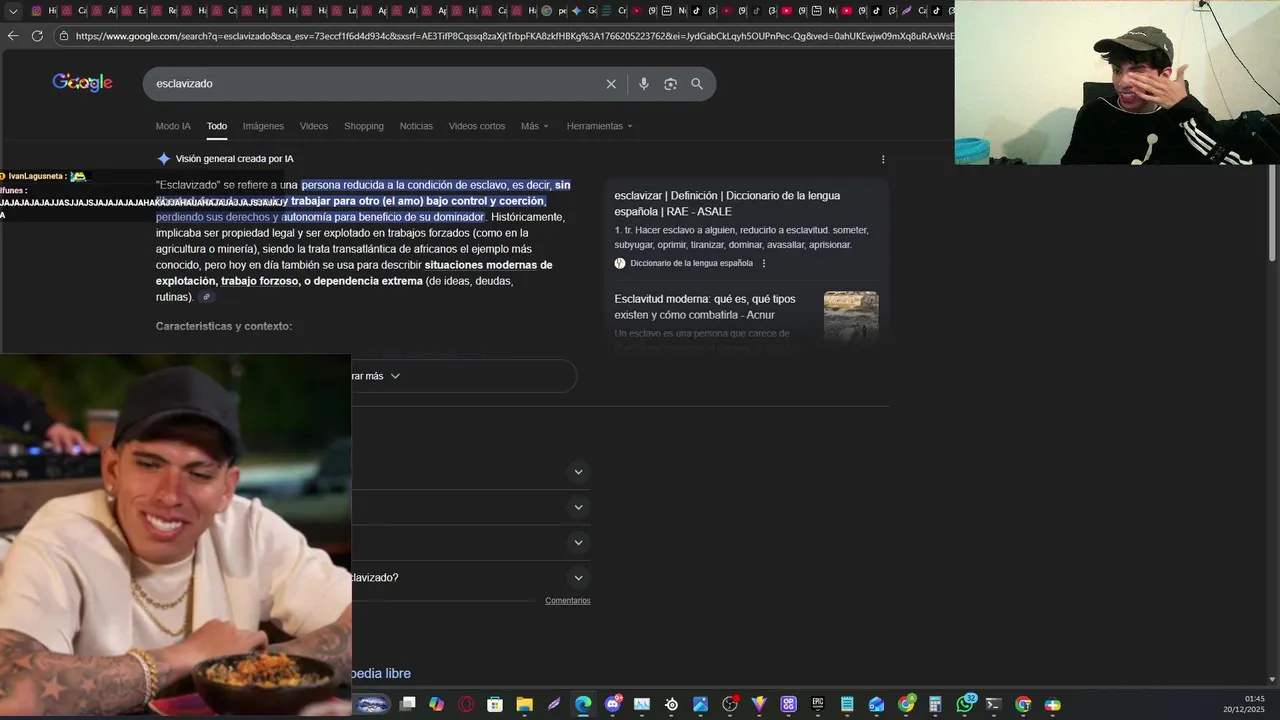The image size is (1280, 720).
Task: Open three-dot menu next to 'Diccionario de la lengua española'
Action: 764,264
